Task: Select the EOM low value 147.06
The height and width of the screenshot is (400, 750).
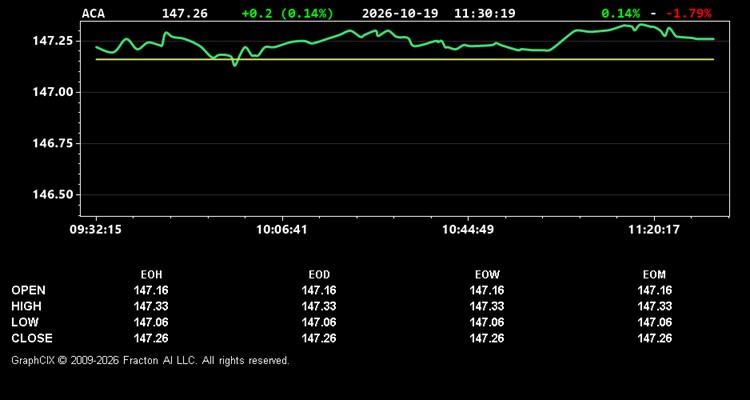Action: coord(655,322)
